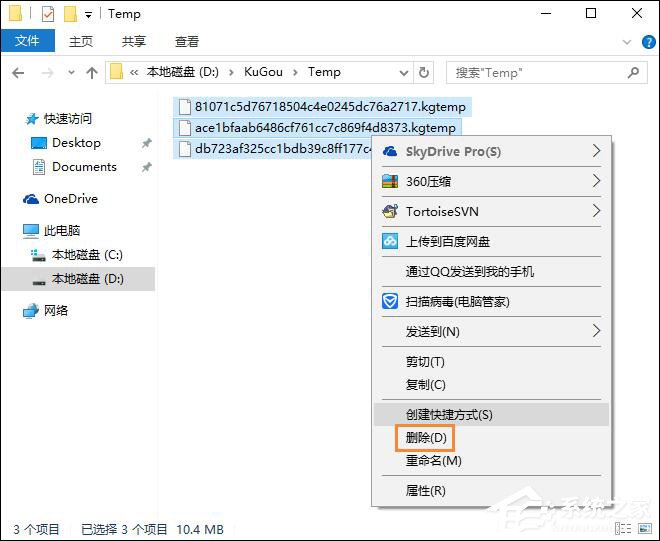The height and width of the screenshot is (541, 660).
Task: Expand the ribbon with the chevron
Action: point(627,42)
